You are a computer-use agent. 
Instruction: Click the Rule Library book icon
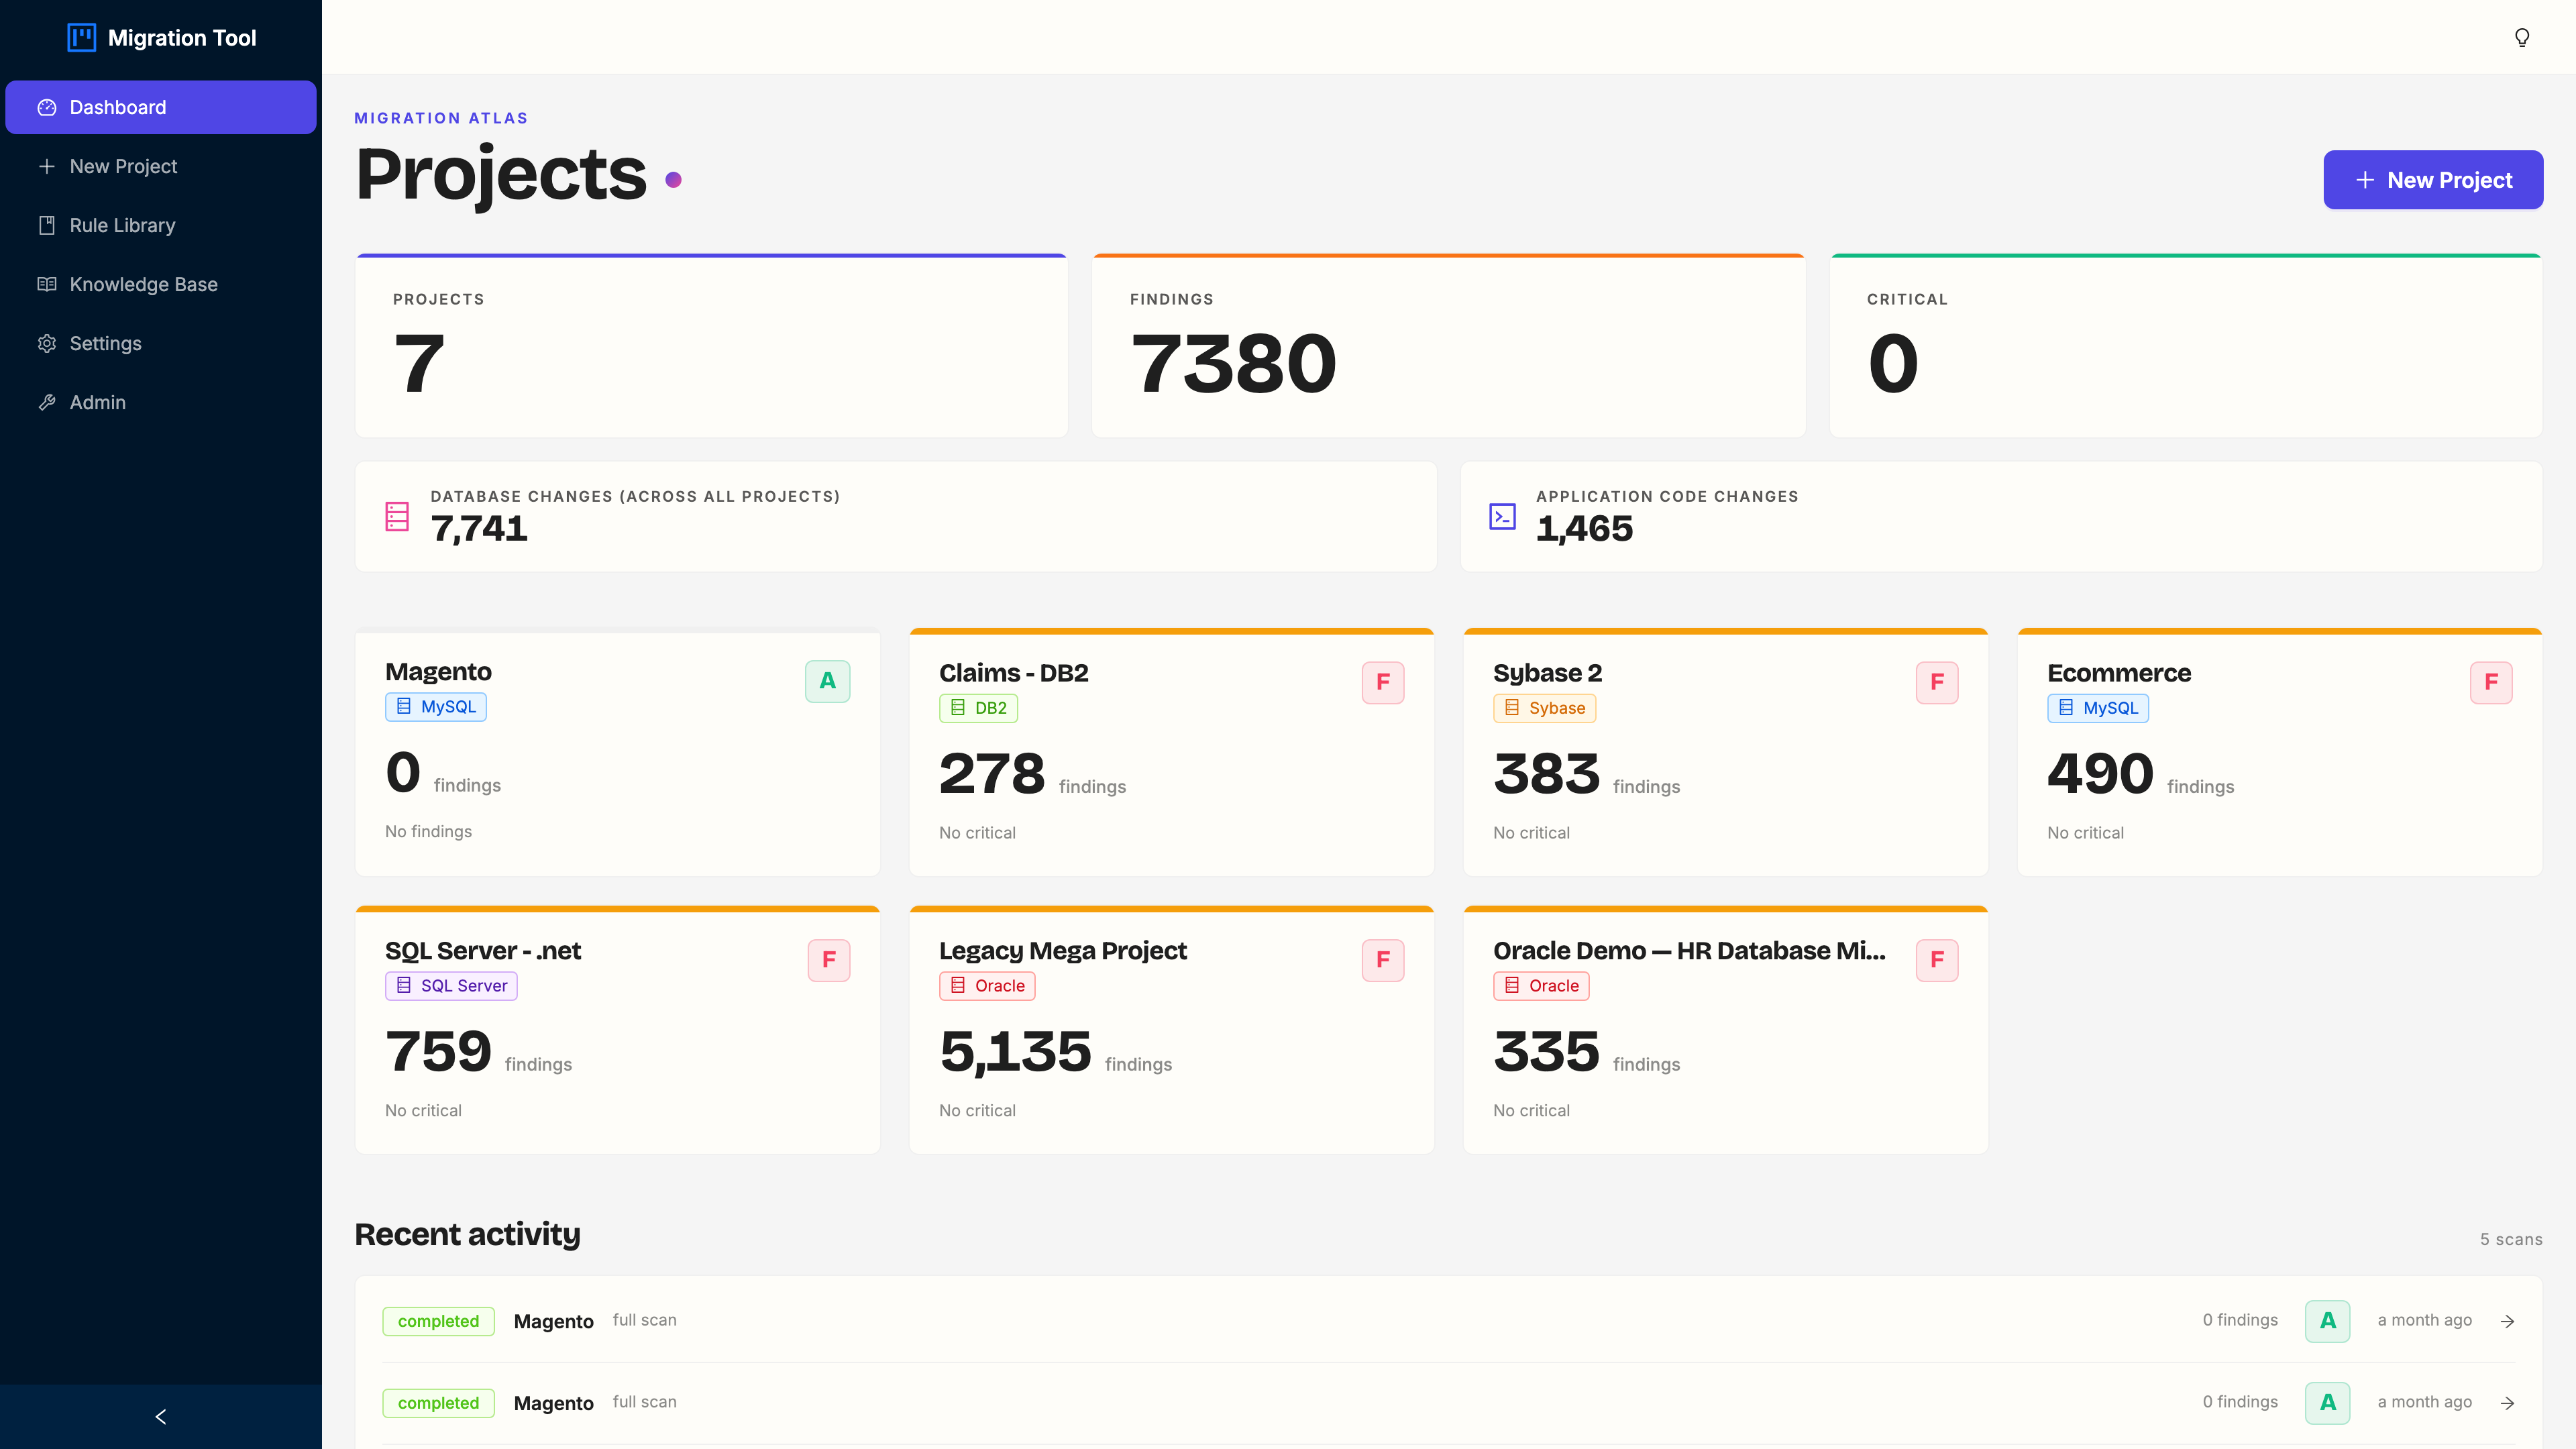47,225
